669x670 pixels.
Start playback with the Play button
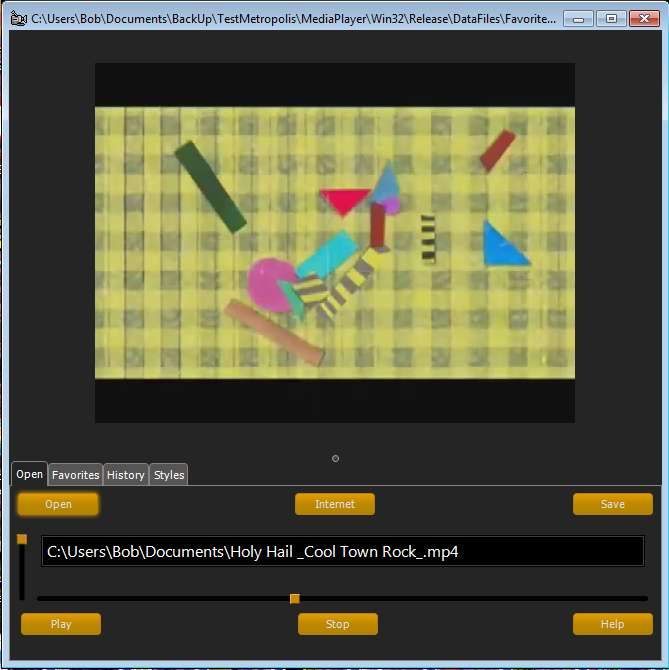tap(61, 624)
